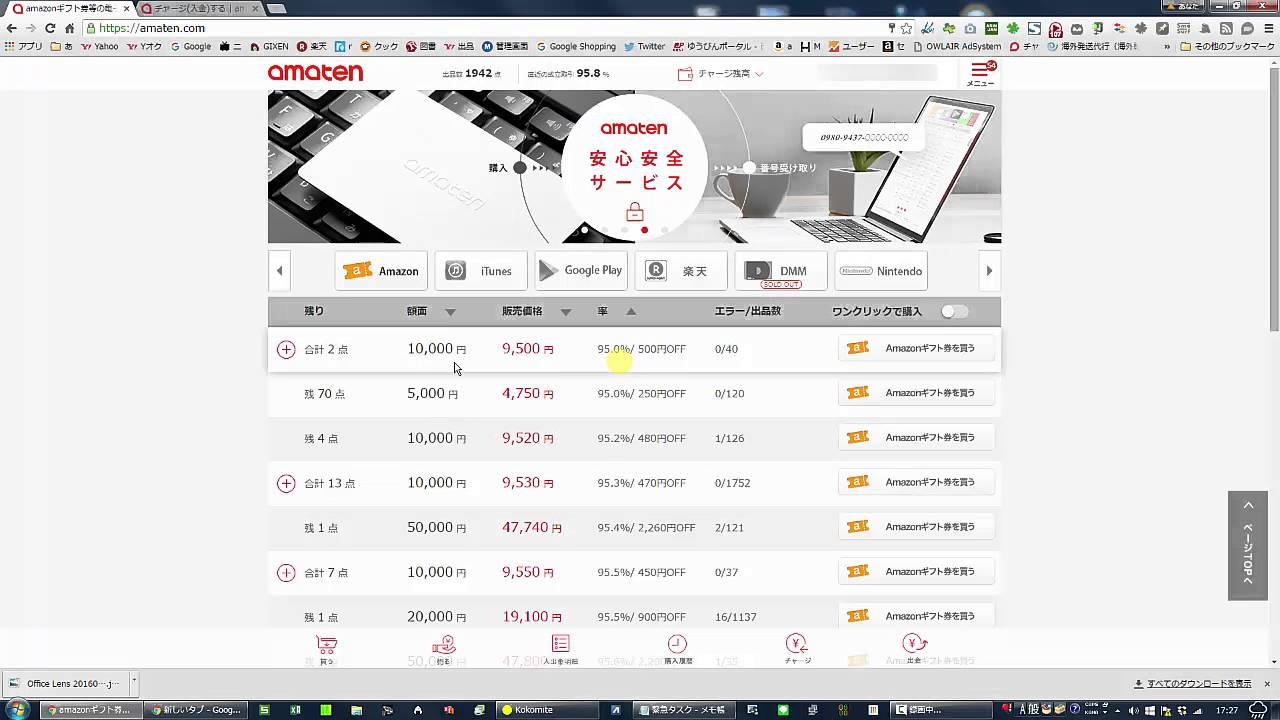Image resolution: width=1280 pixels, height=720 pixels.
Task: Toggle the ワンクリックで購入 switch
Action: click(x=954, y=311)
